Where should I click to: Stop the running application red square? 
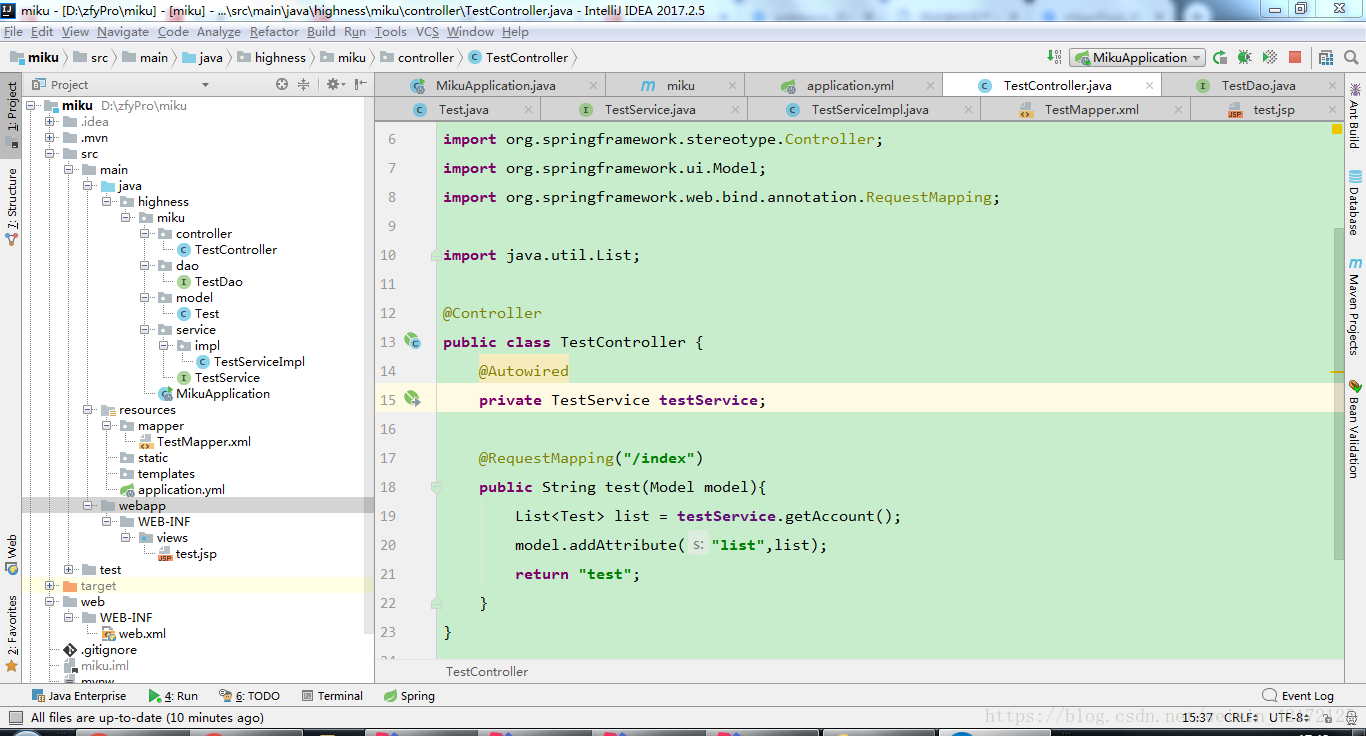(1295, 57)
